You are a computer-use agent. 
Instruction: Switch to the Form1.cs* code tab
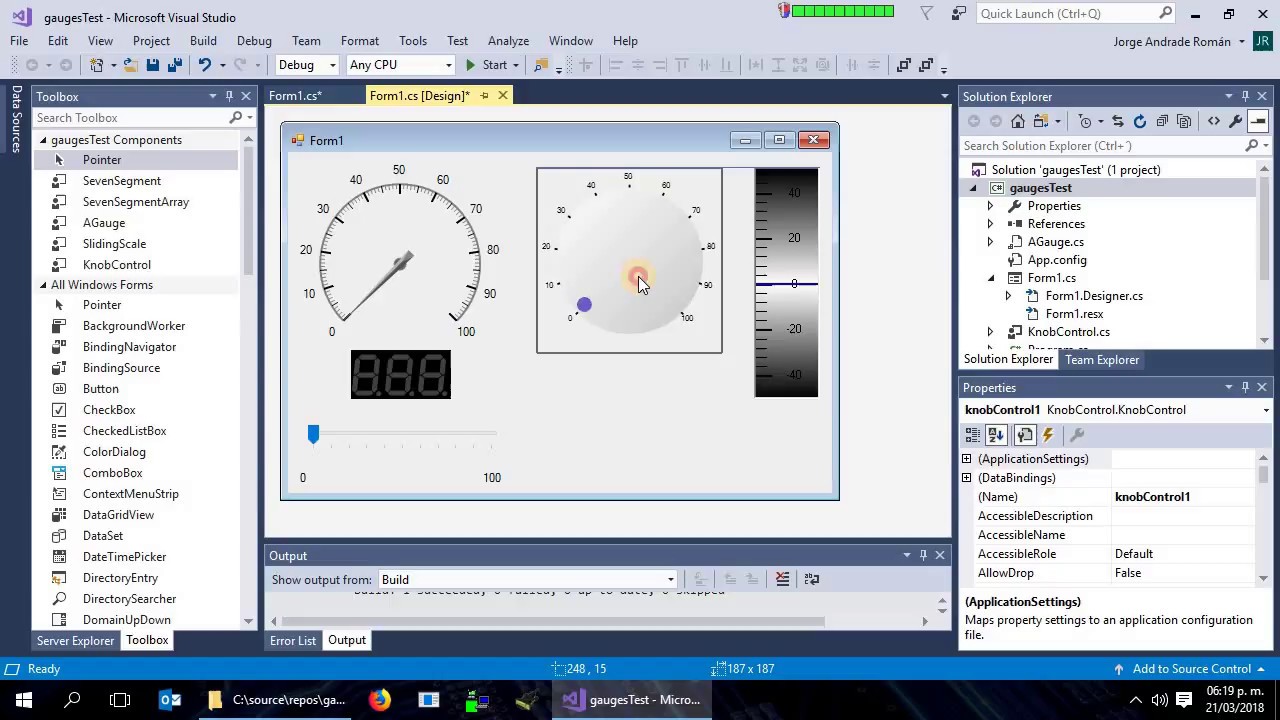pyautogui.click(x=295, y=96)
